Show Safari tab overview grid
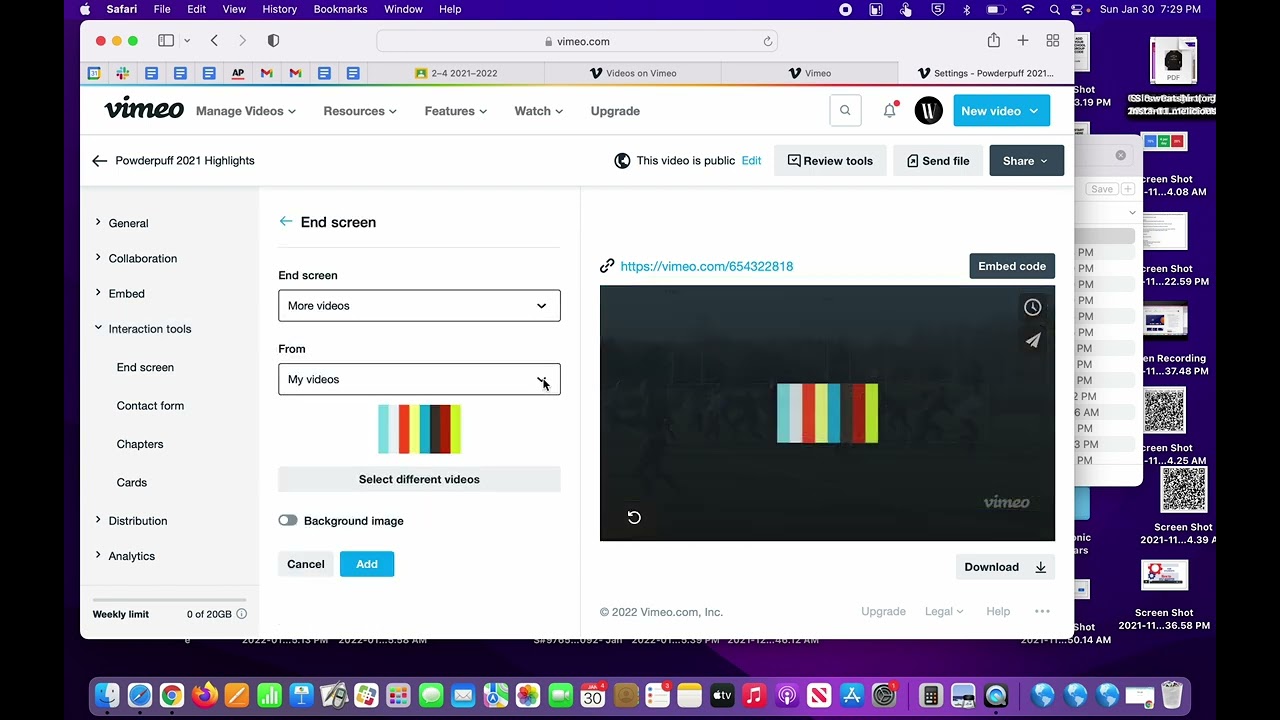The height and width of the screenshot is (720, 1280). tap(1053, 40)
